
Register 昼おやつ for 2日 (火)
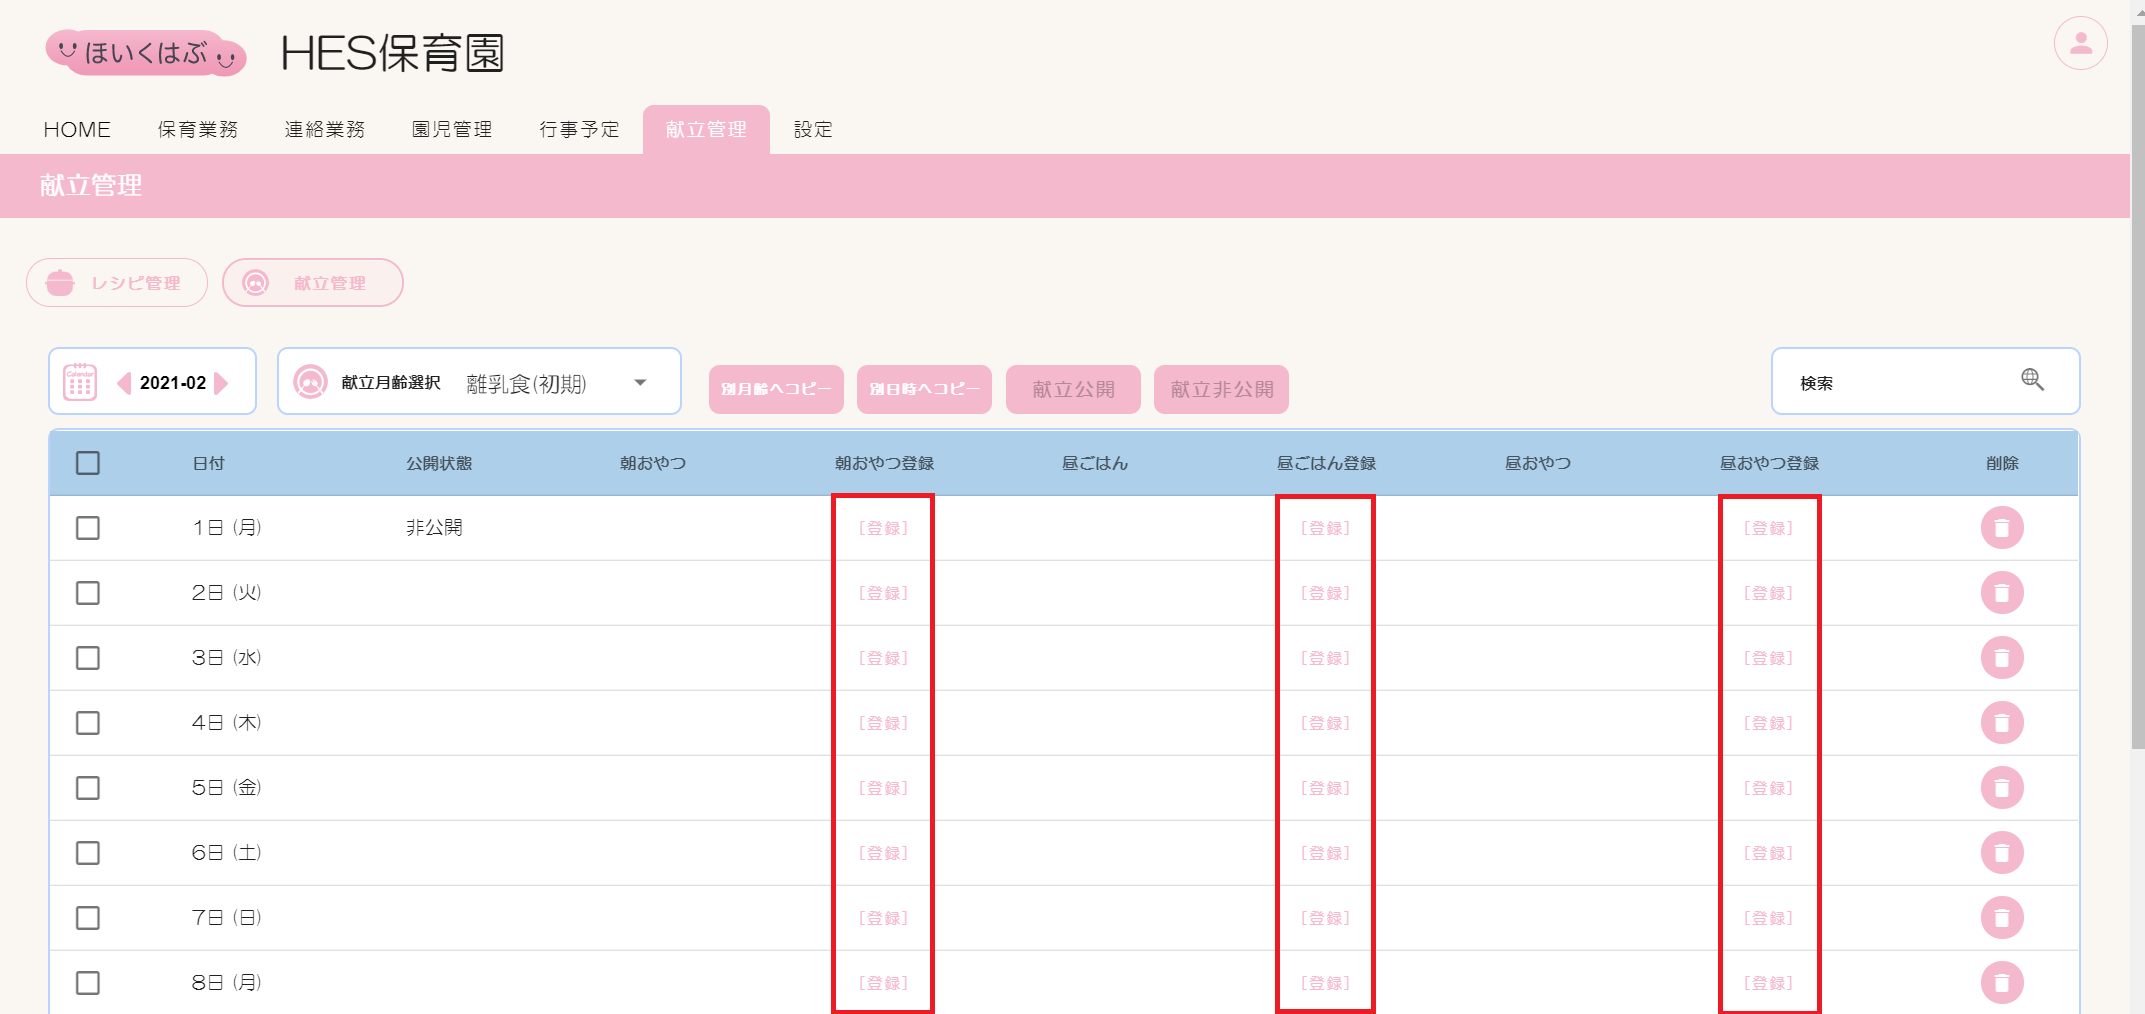[1768, 593]
